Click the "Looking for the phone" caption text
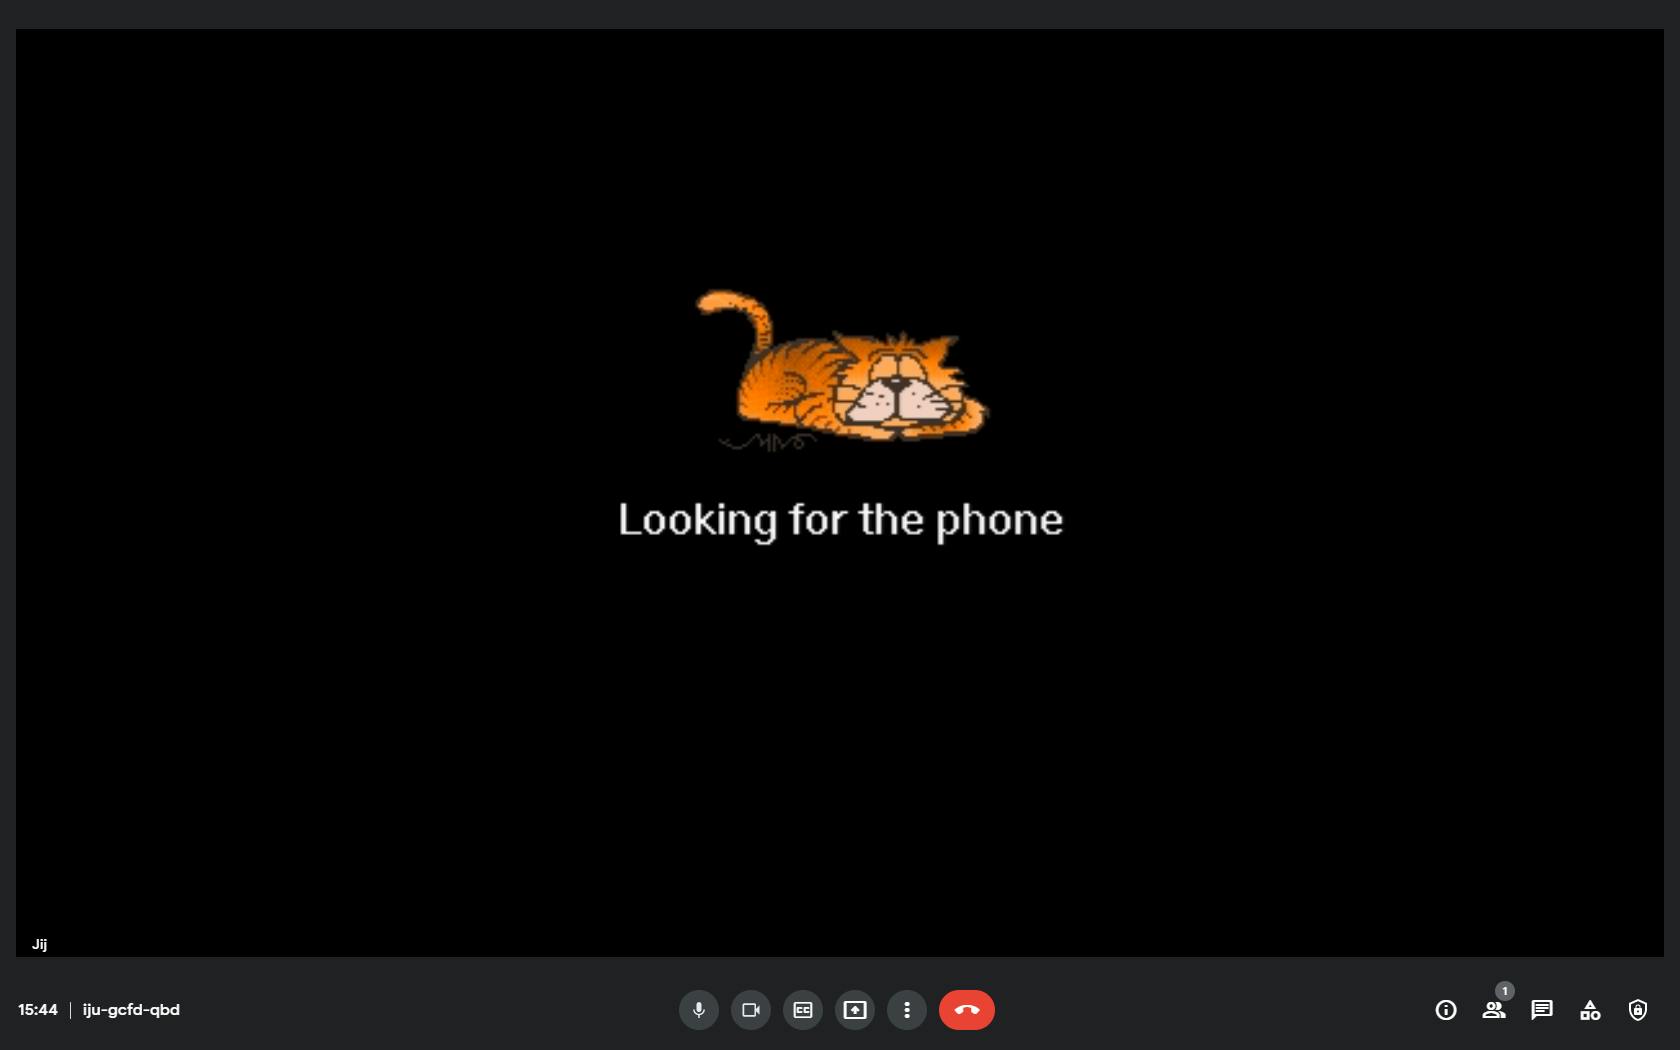Image resolution: width=1680 pixels, height=1050 pixels. coord(840,520)
